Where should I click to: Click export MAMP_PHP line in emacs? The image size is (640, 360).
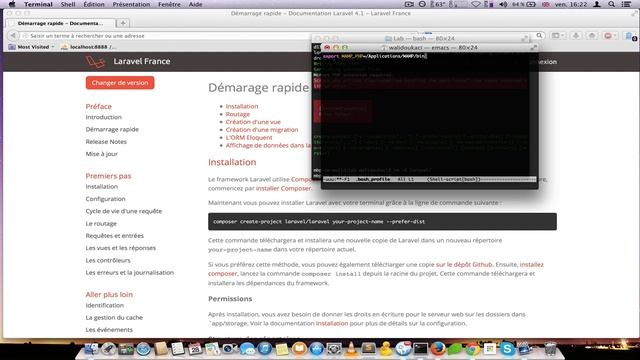pyautogui.click(x=375, y=56)
